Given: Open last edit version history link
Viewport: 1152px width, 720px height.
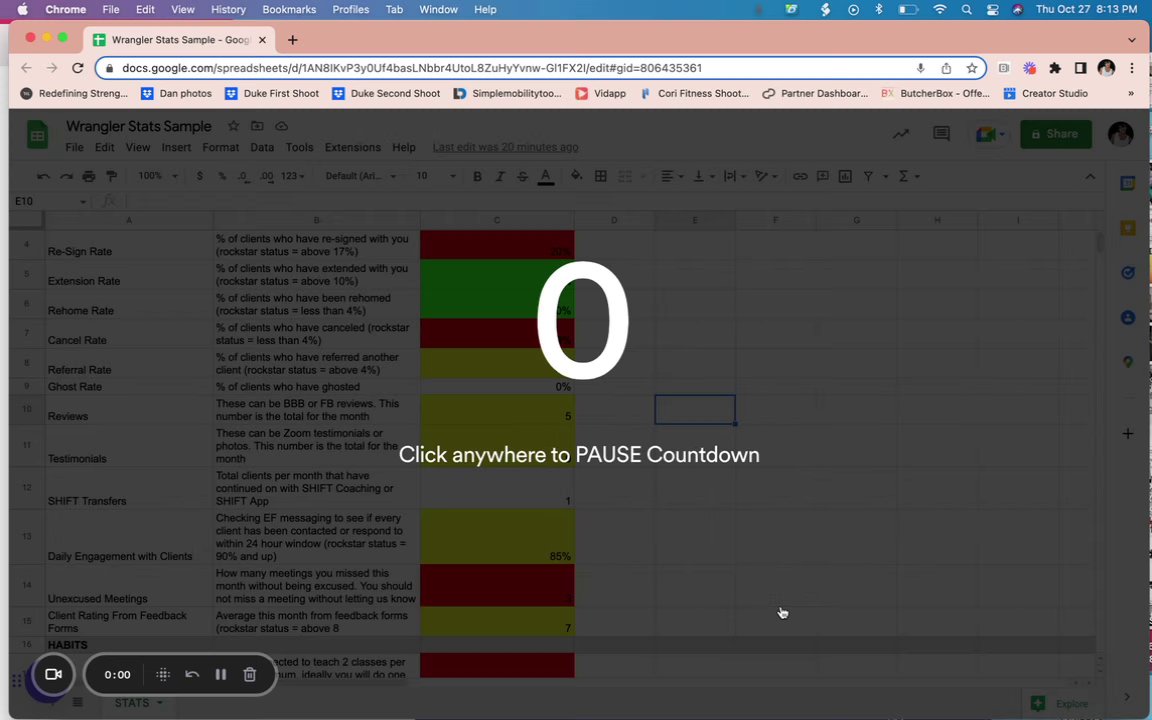Looking at the screenshot, I should coord(505,147).
